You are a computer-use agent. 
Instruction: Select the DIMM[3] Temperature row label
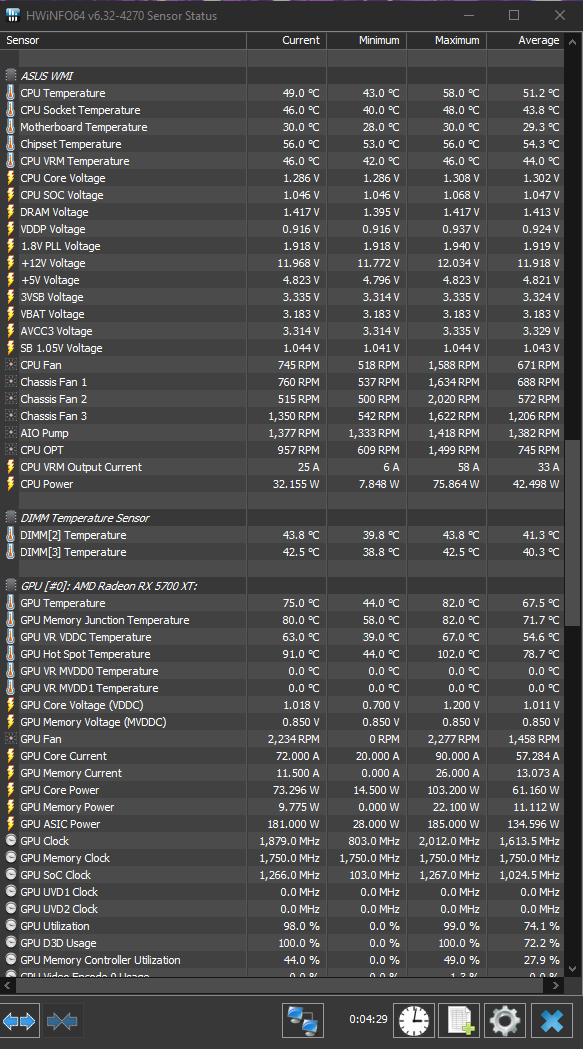pos(73,552)
